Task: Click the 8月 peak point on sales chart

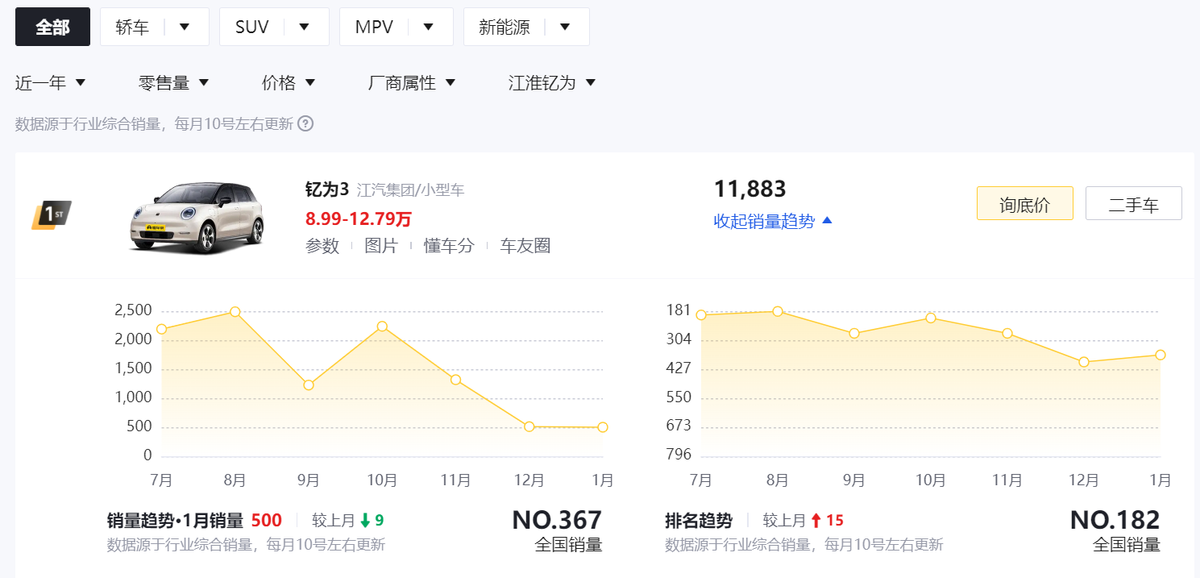Action: pyautogui.click(x=235, y=312)
